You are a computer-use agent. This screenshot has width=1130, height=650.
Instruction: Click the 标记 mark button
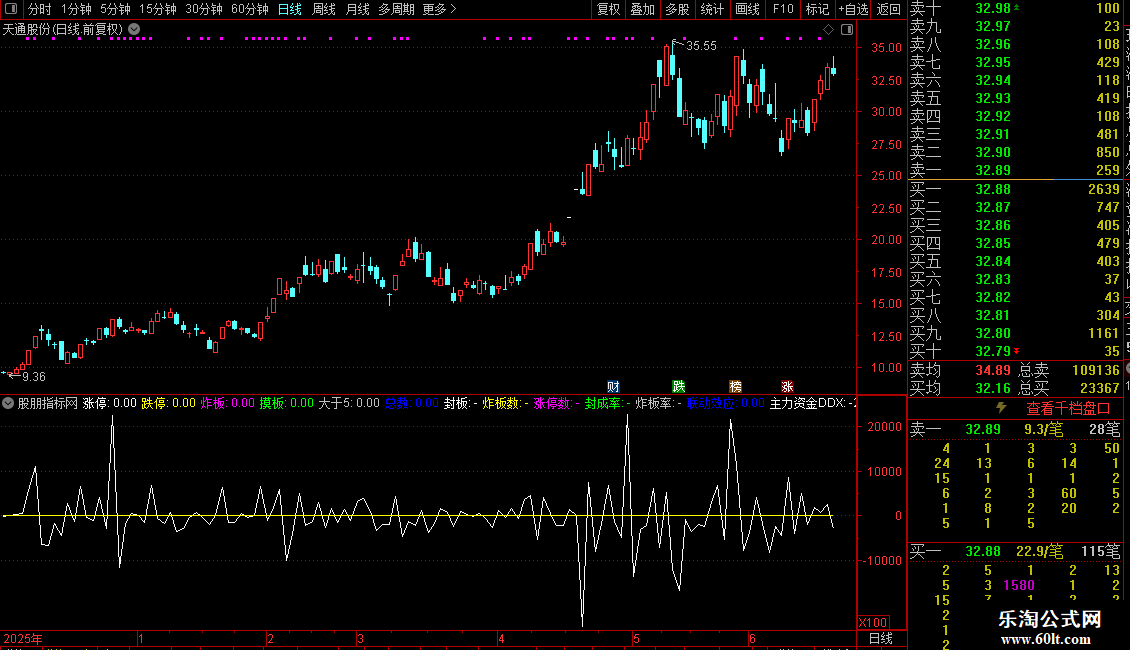coord(817,9)
